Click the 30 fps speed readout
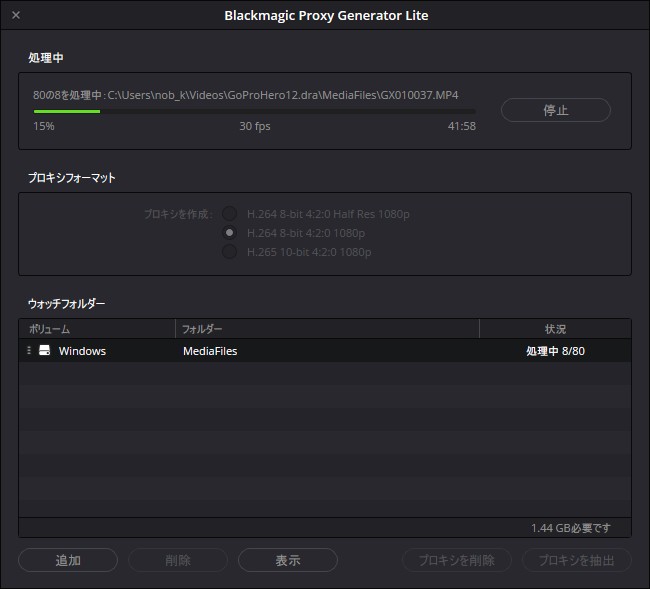 (255, 126)
